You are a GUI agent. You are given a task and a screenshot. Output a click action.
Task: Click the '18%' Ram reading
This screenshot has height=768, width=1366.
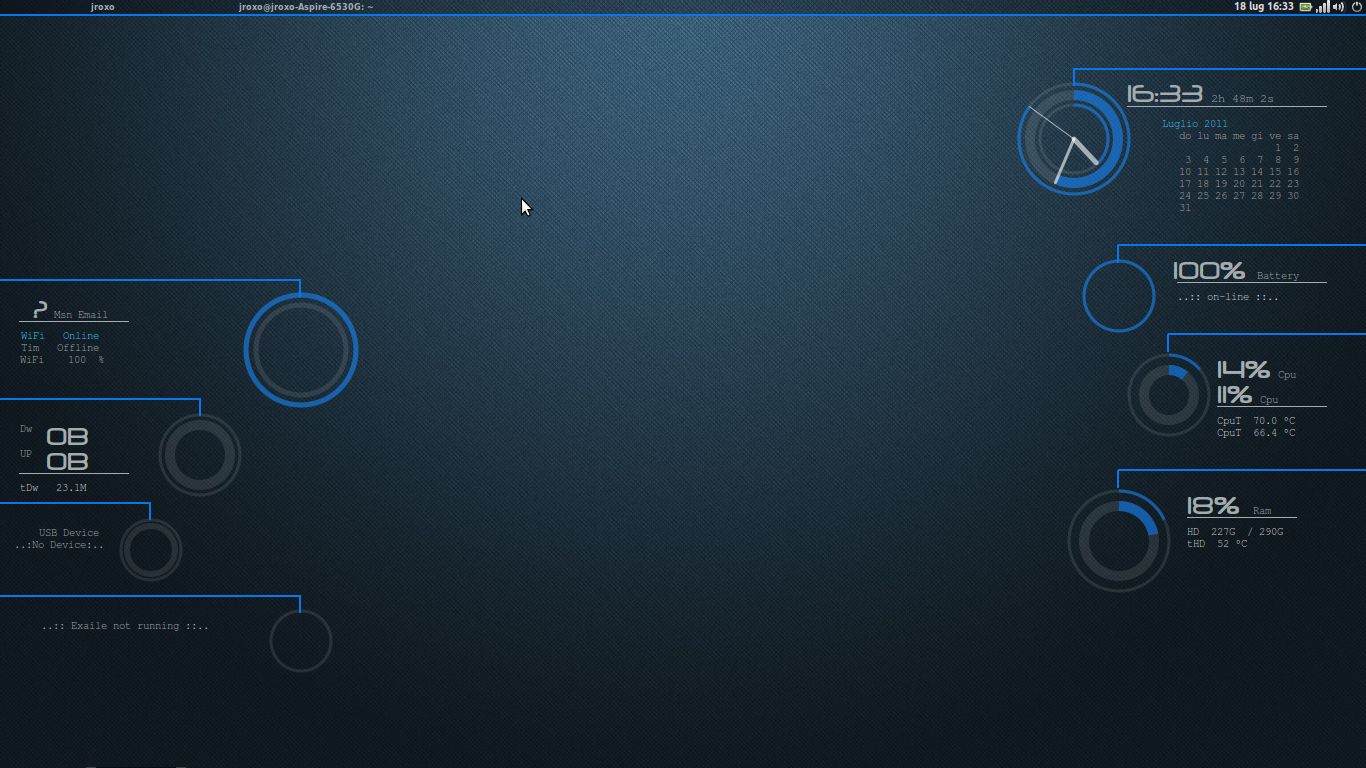(x=1212, y=506)
